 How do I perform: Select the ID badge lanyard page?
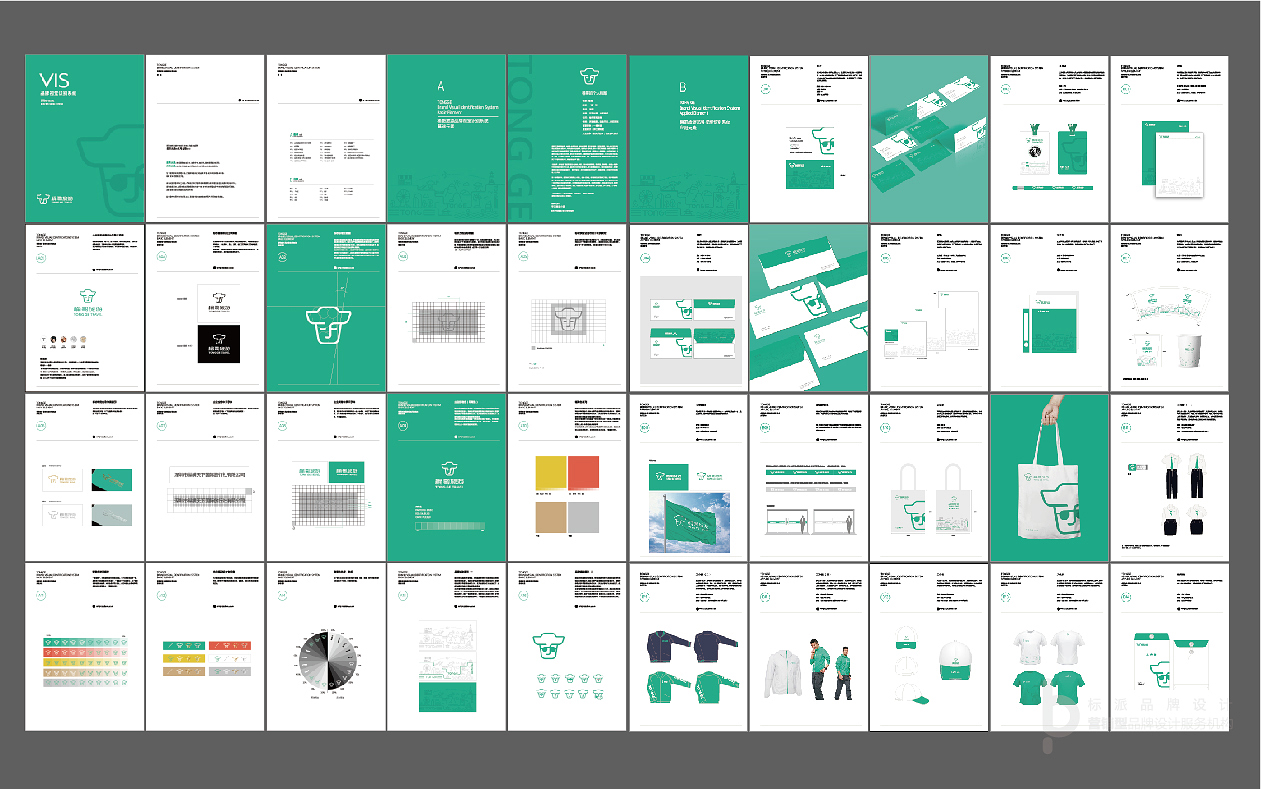(x=1049, y=137)
